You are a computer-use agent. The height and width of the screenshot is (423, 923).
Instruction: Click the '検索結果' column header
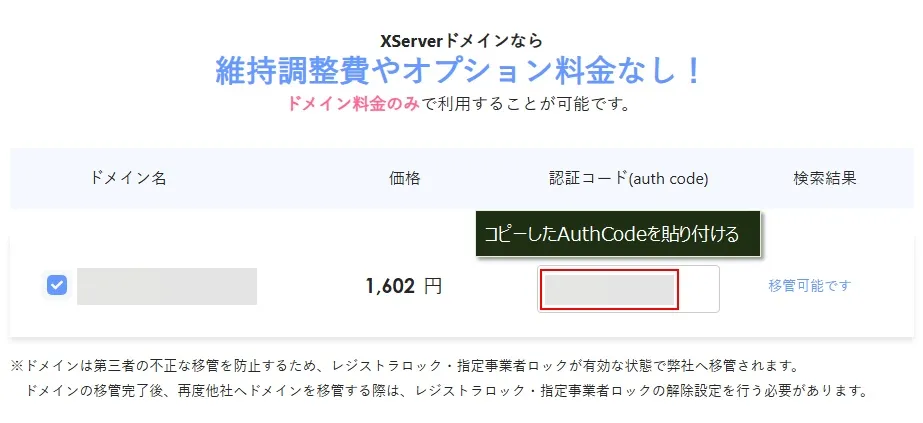824,179
